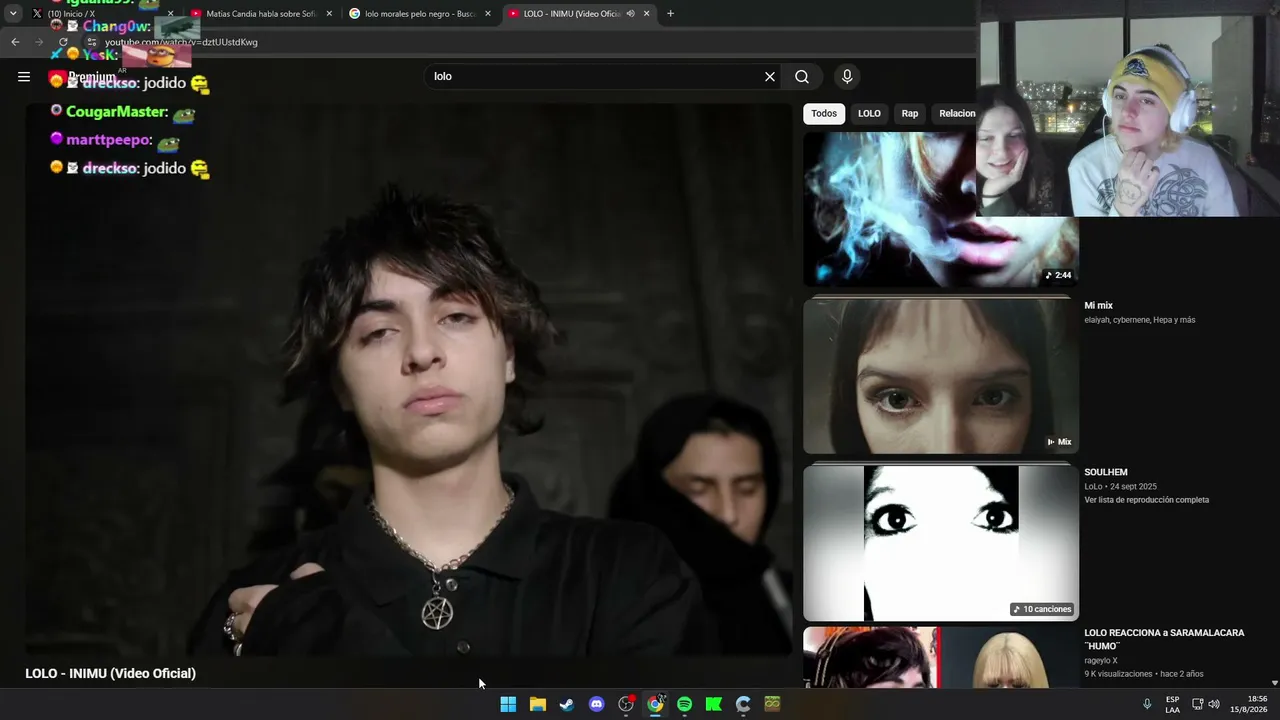The height and width of the screenshot is (720, 1280).
Task: Close the 'LOLO - INIMU' tab
Action: 647,14
